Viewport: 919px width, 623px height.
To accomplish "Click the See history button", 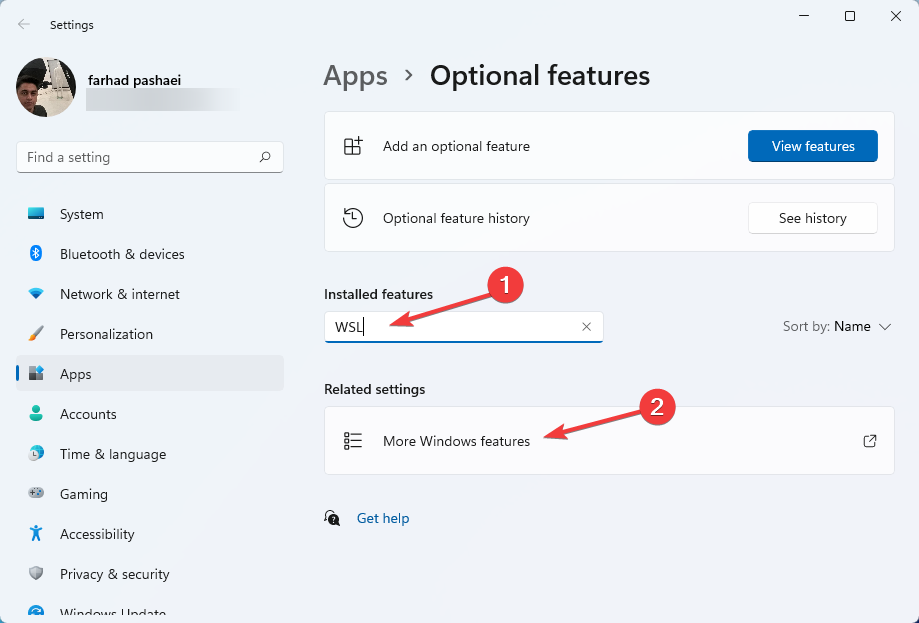I will (812, 218).
